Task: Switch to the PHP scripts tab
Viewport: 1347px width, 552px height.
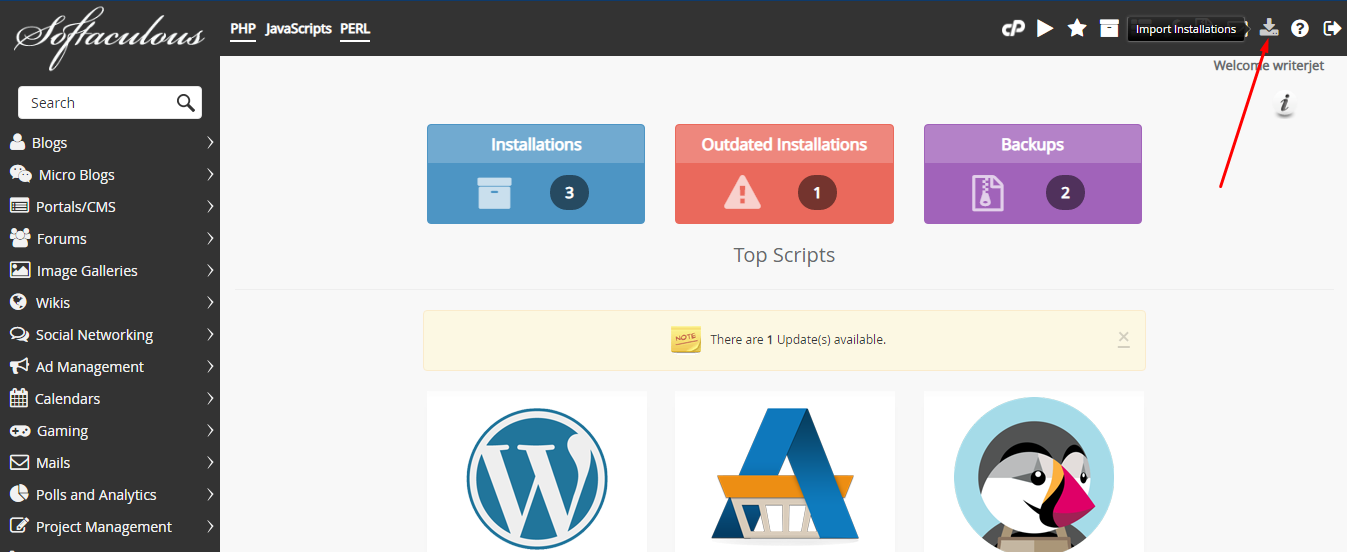Action: 243,29
